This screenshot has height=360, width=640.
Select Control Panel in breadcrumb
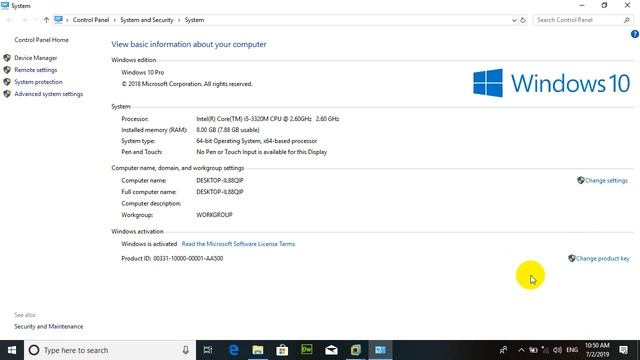point(91,20)
